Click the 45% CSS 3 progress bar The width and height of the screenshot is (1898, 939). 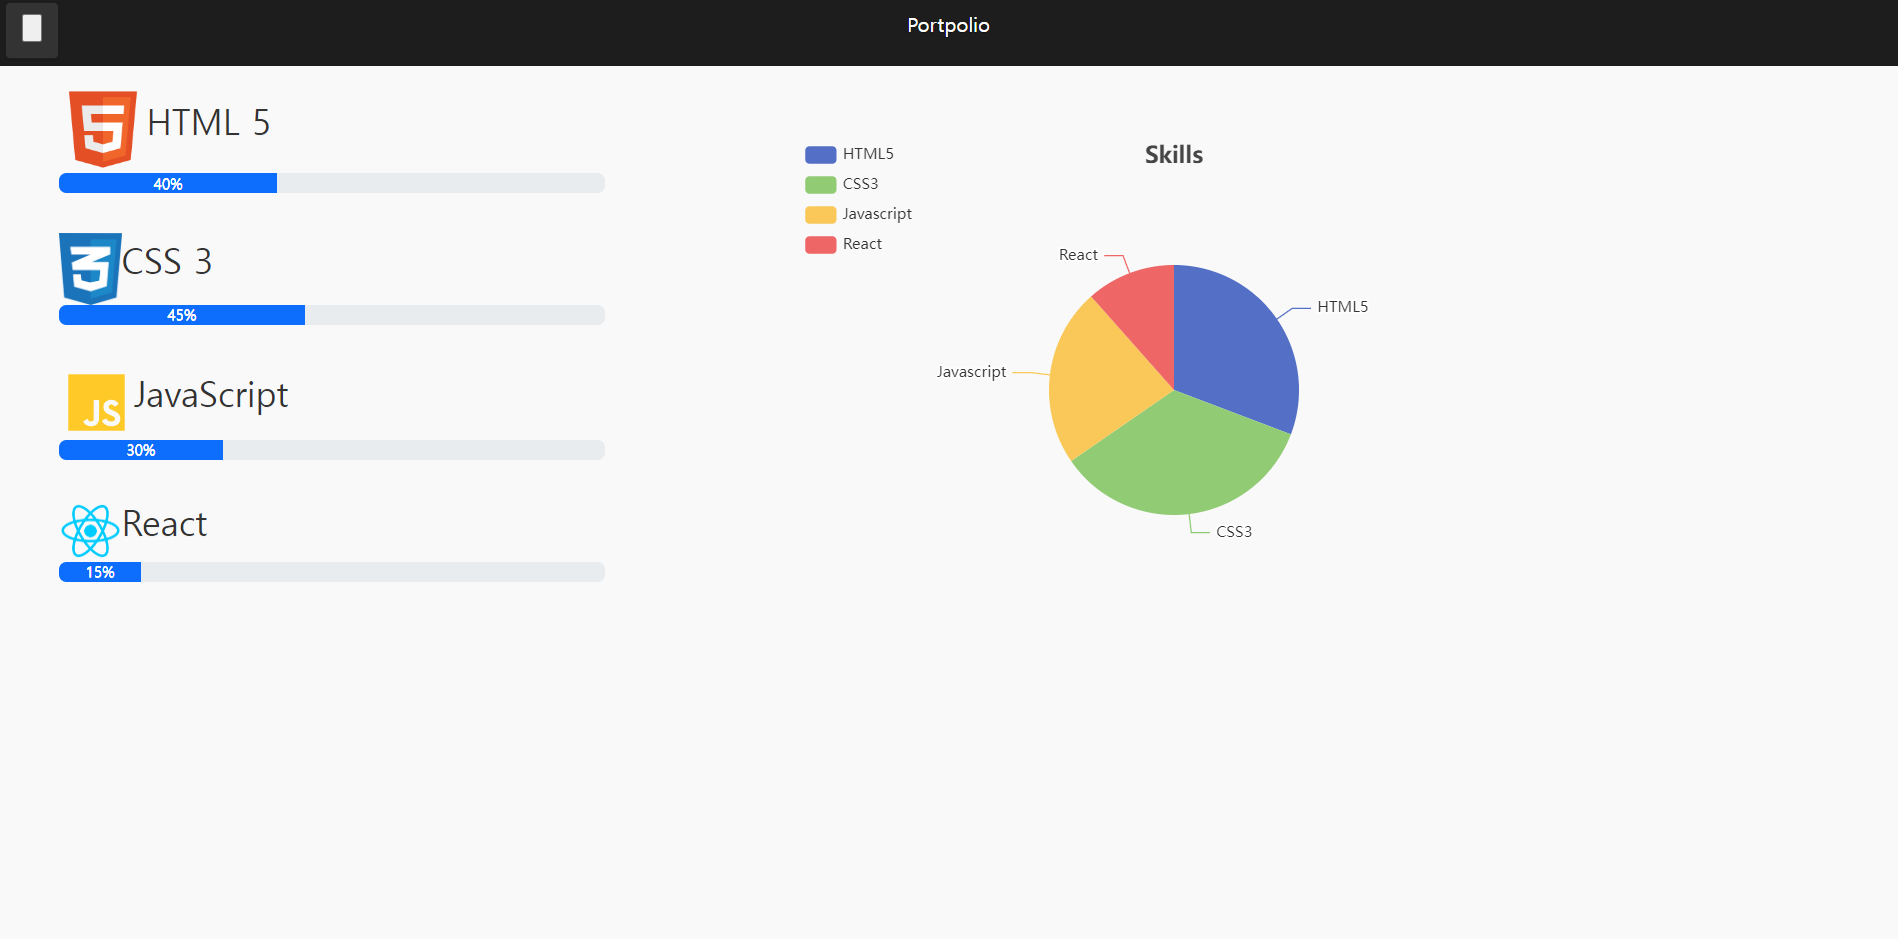click(182, 314)
